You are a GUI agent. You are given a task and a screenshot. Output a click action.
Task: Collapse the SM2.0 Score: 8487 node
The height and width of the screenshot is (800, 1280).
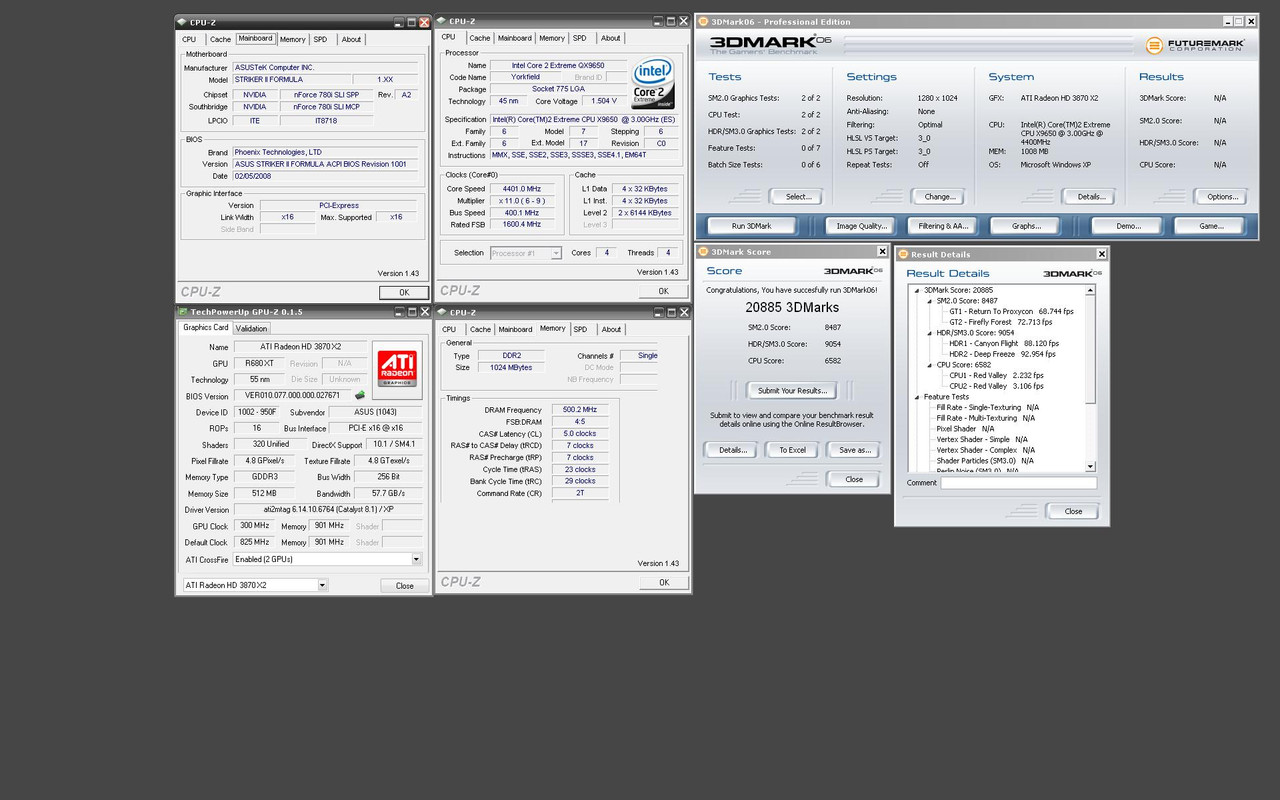tap(928, 300)
